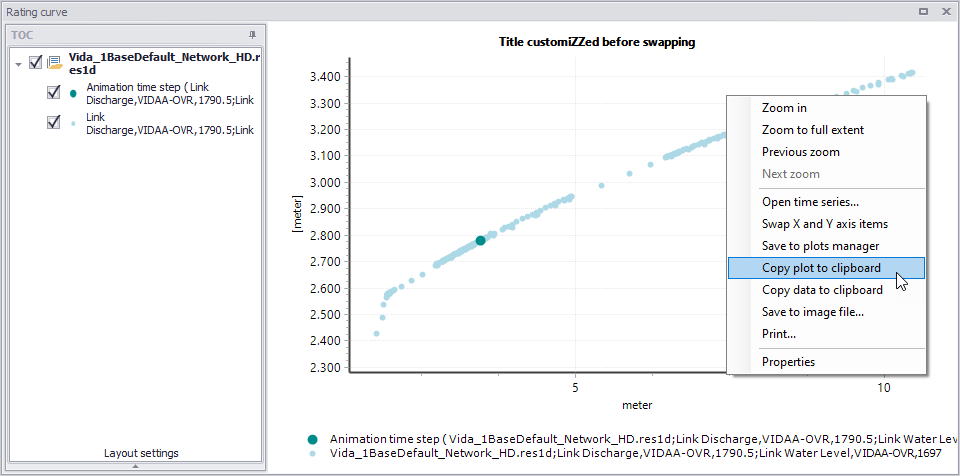Select Vida_1BaseDefault_Network_HD.res1d tree label
The width and height of the screenshot is (960, 476).
(164, 64)
